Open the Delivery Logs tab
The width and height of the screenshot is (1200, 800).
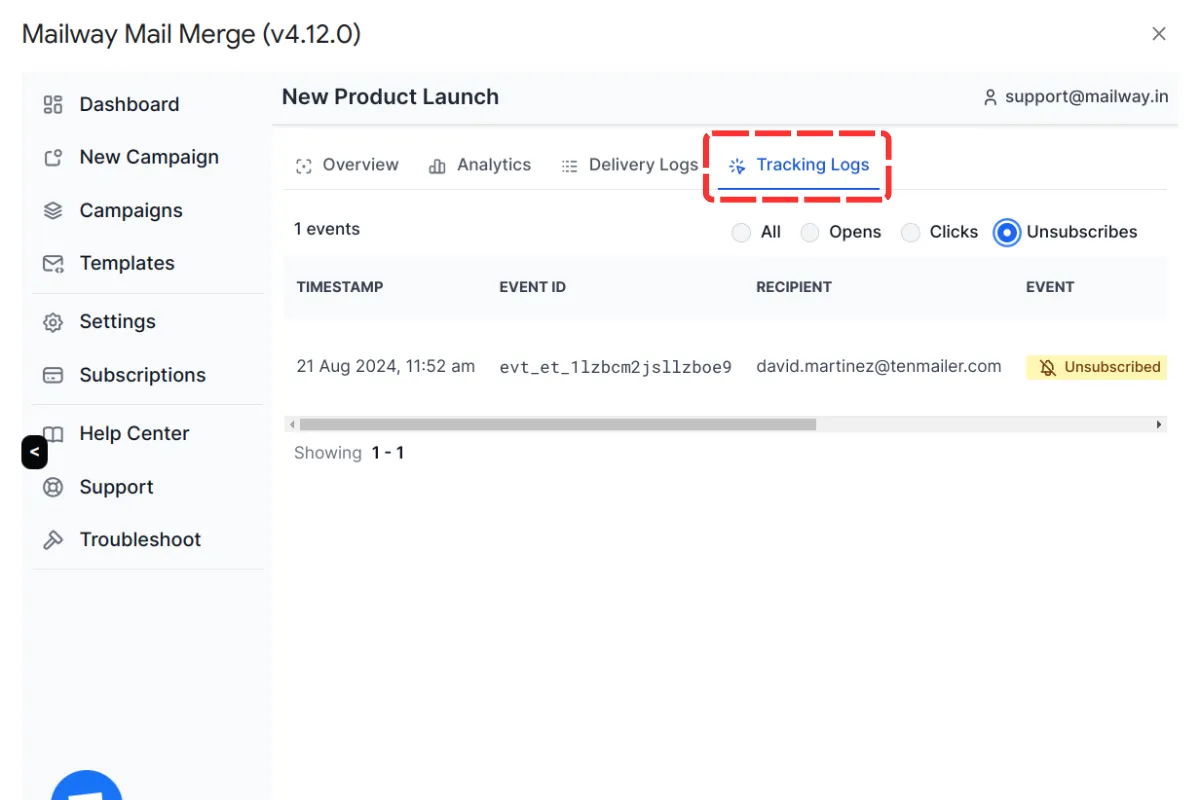[x=629, y=165]
